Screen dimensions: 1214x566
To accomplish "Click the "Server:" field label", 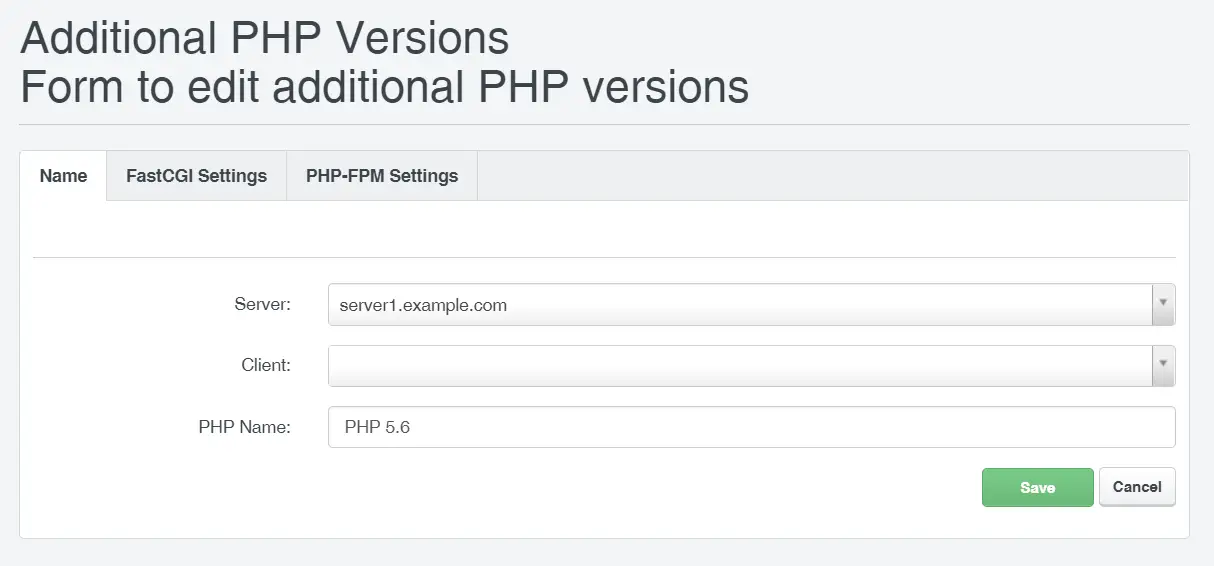I will coord(262,304).
